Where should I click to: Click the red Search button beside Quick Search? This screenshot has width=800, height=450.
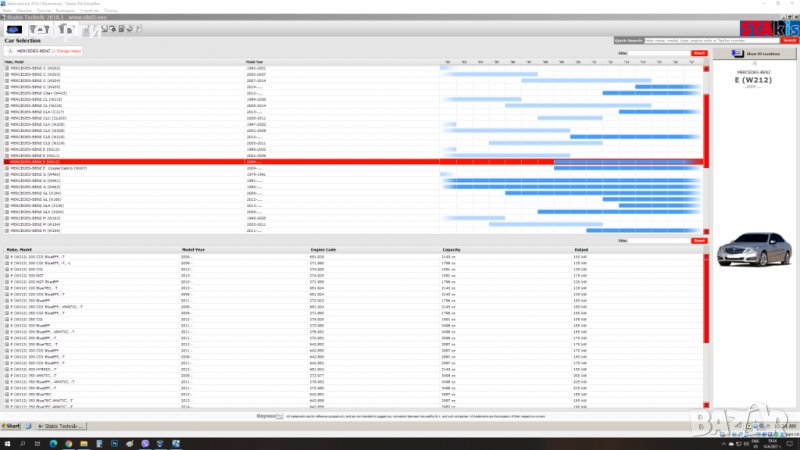(787, 41)
